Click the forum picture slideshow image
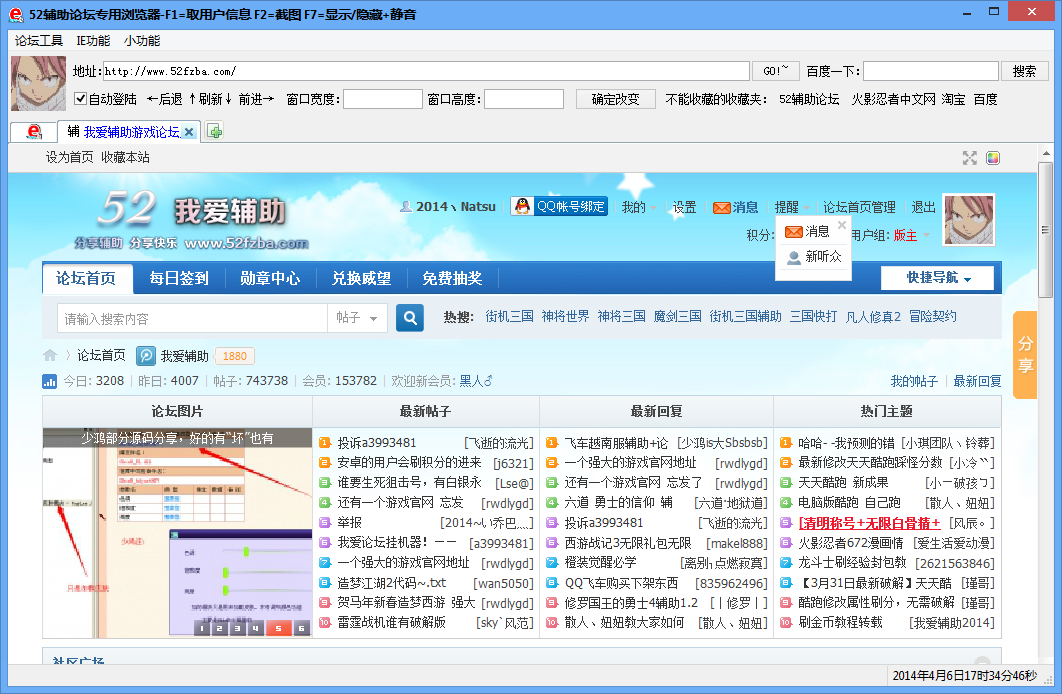The height and width of the screenshot is (694, 1062). [x=177, y=533]
